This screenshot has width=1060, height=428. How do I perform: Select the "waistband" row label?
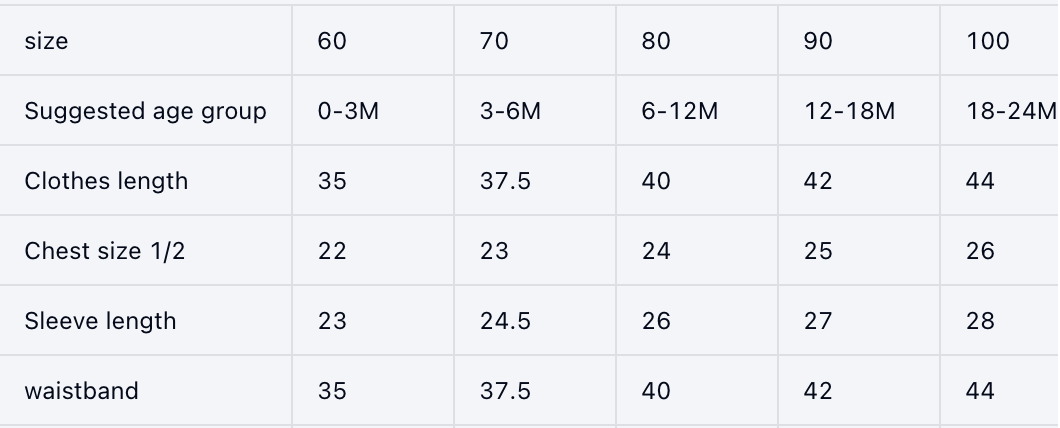81,391
